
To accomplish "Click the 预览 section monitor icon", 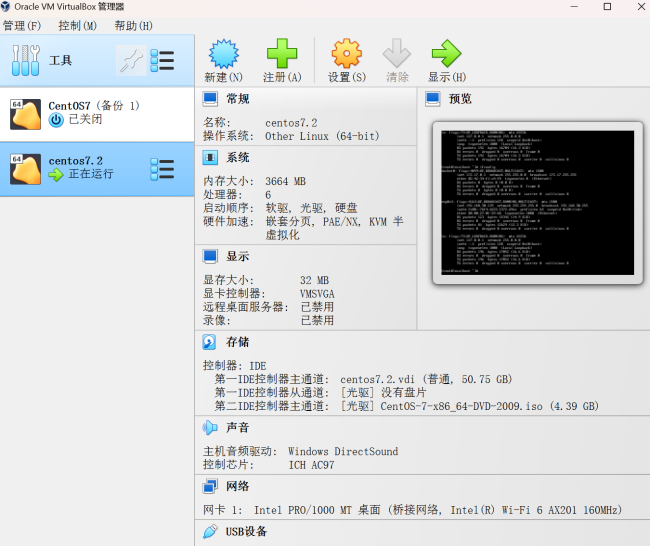I will [433, 99].
